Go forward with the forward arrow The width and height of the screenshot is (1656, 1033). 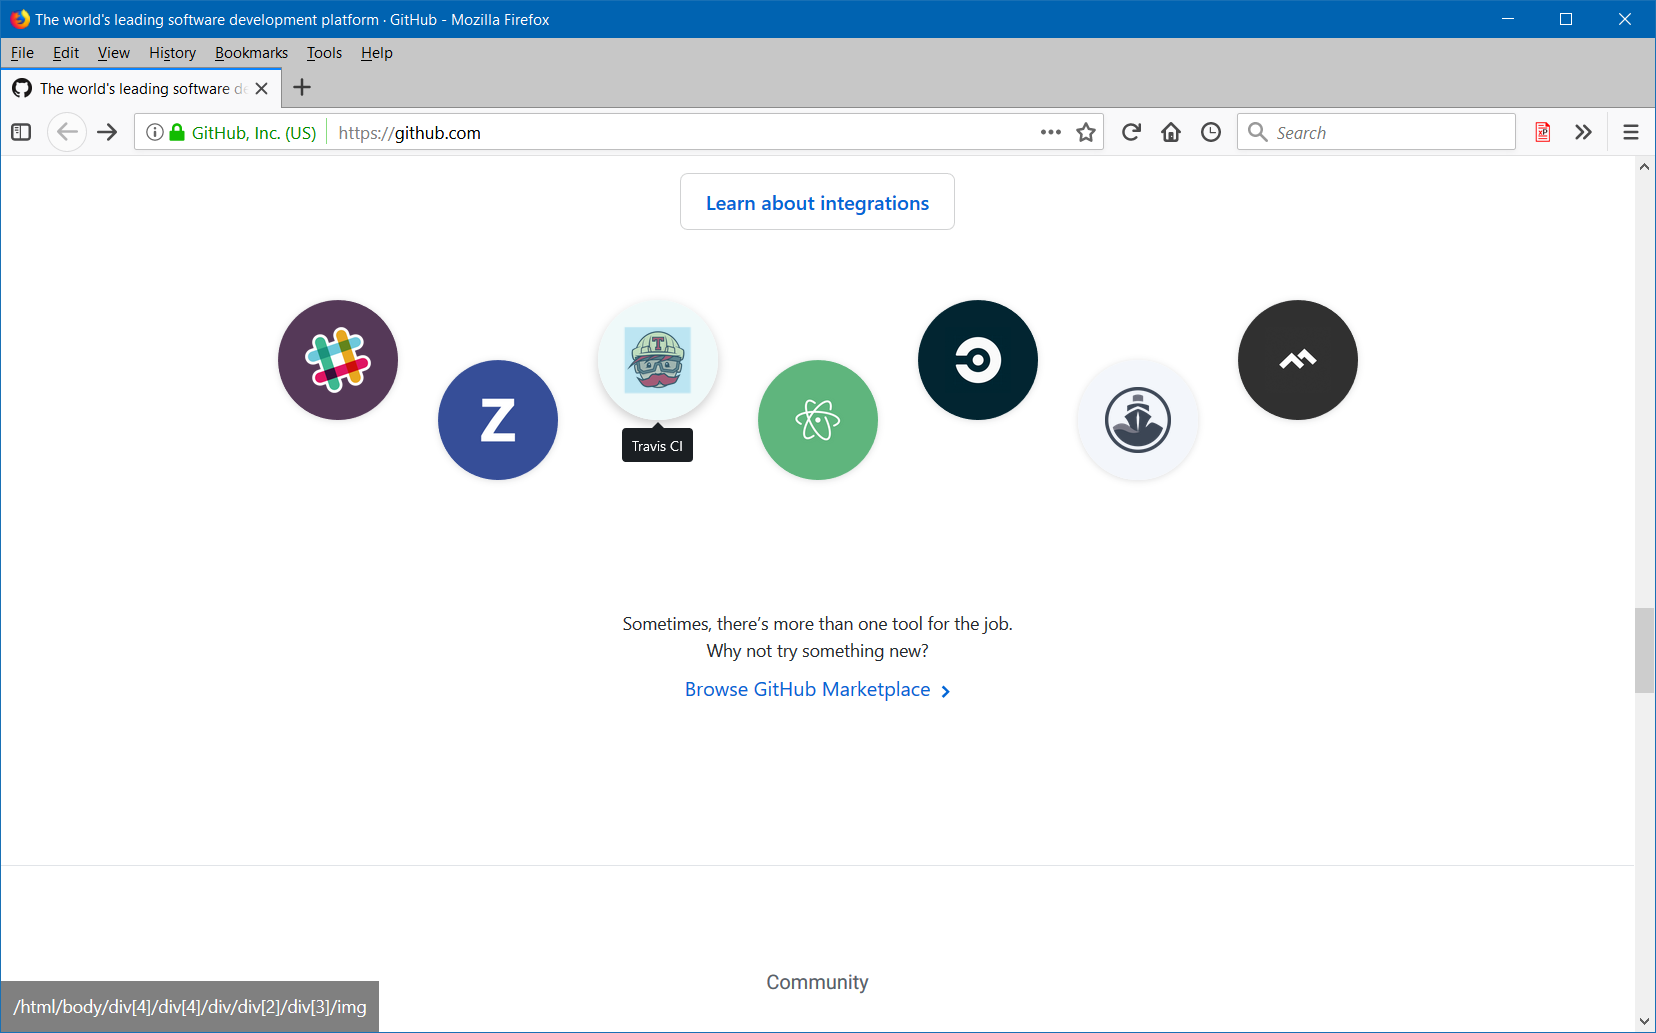107,132
